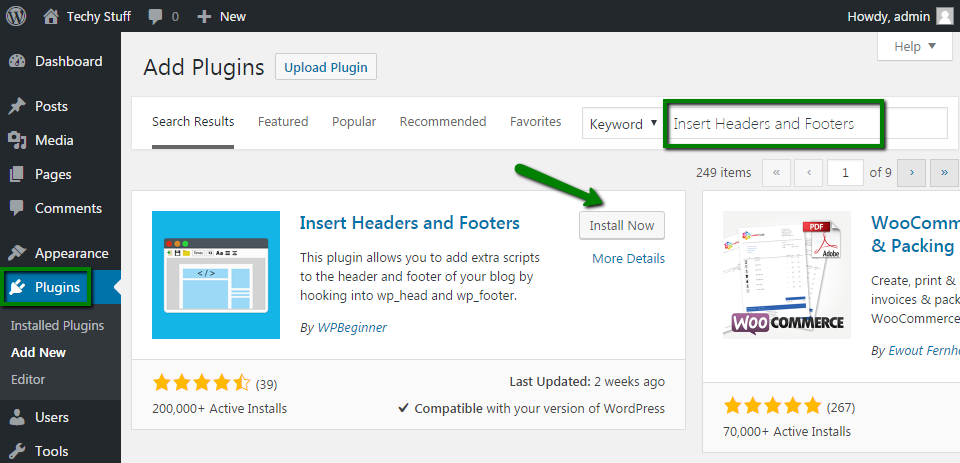Select Add New plugins submenu item
The image size is (960, 463).
pyautogui.click(x=39, y=353)
